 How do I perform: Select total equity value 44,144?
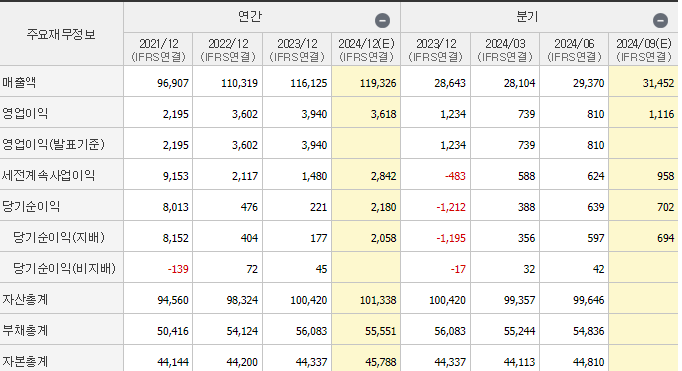click(173, 362)
